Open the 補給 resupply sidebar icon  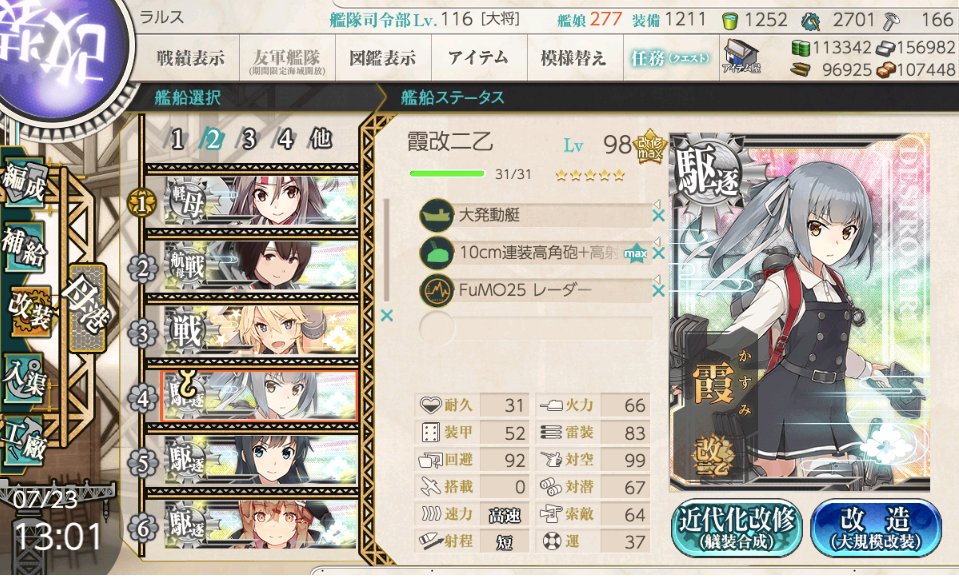pos(24,247)
